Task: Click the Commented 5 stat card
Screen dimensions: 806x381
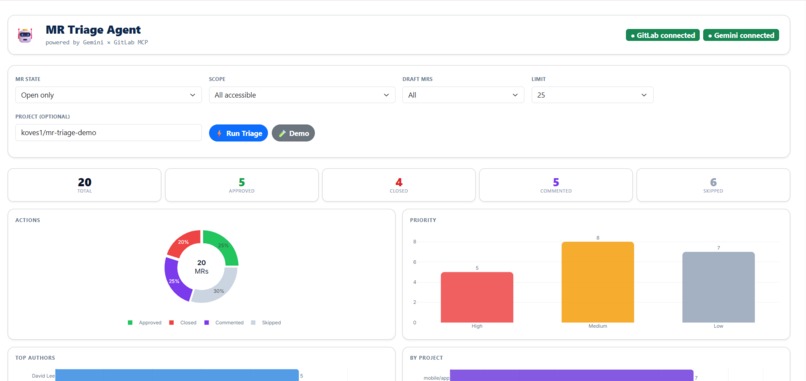Action: [x=556, y=185]
